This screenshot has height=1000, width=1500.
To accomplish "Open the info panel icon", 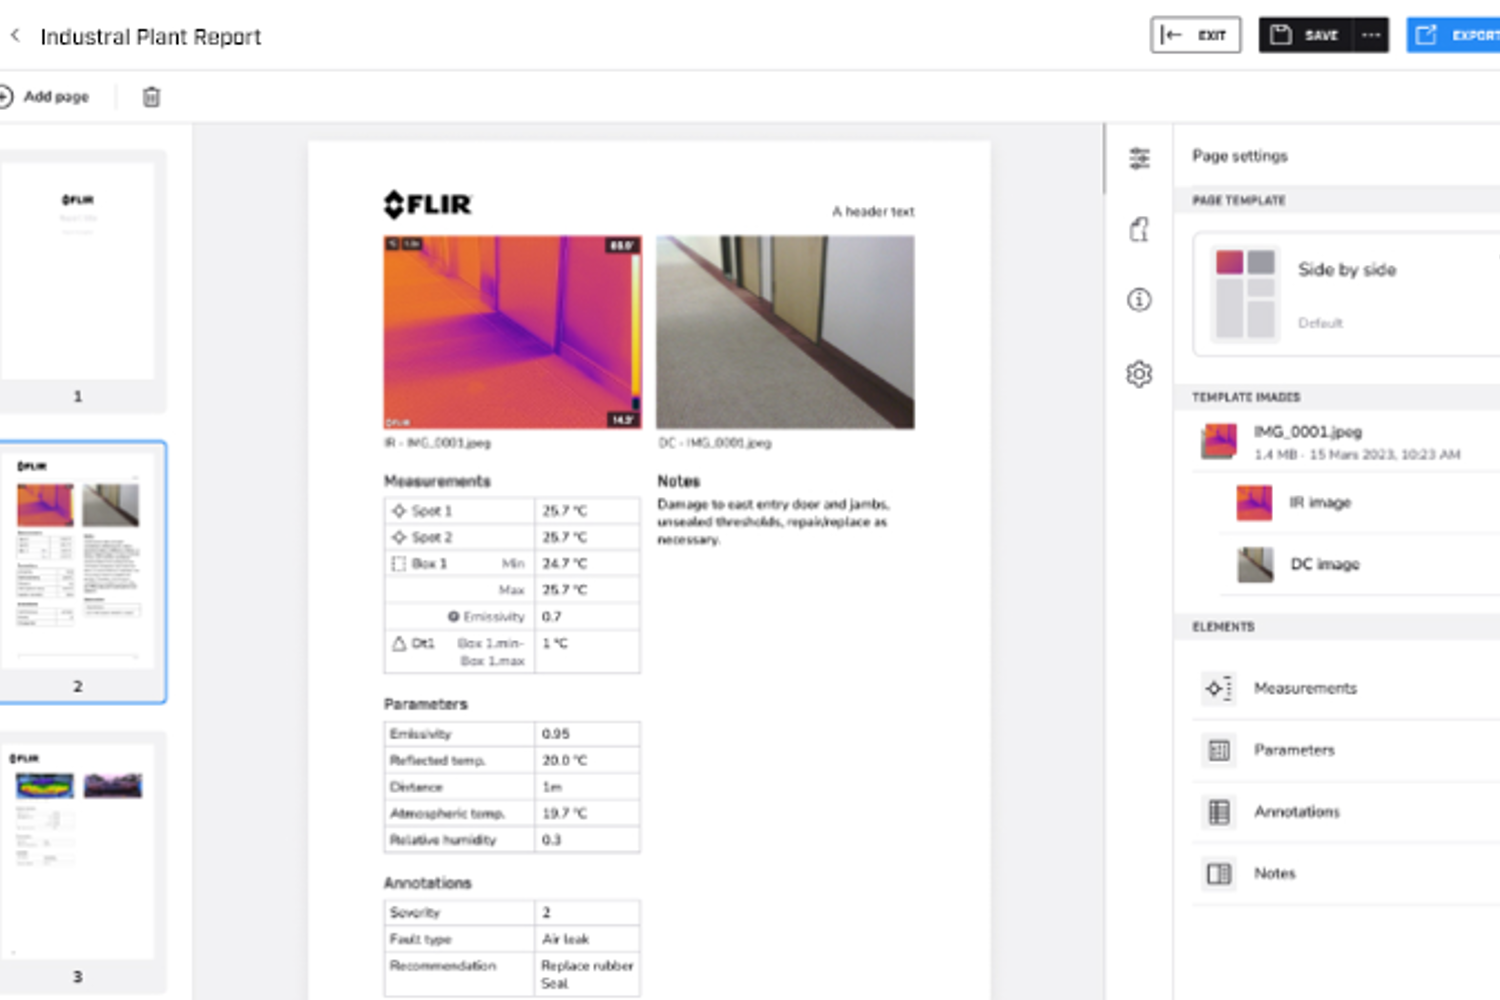I will [1139, 300].
